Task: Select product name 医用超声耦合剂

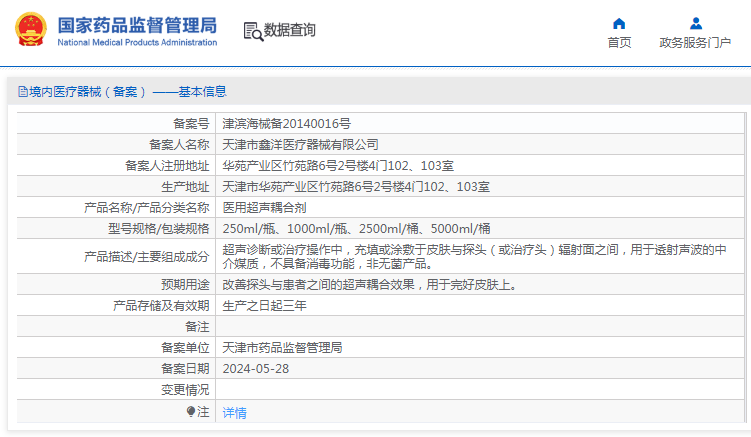Action: [264, 208]
